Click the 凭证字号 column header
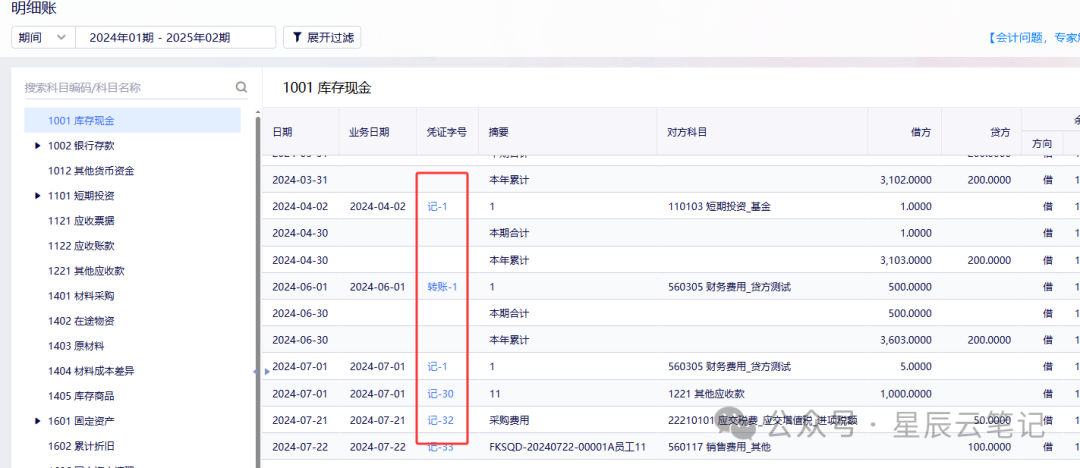This screenshot has height=468, width=1080. coord(447,132)
